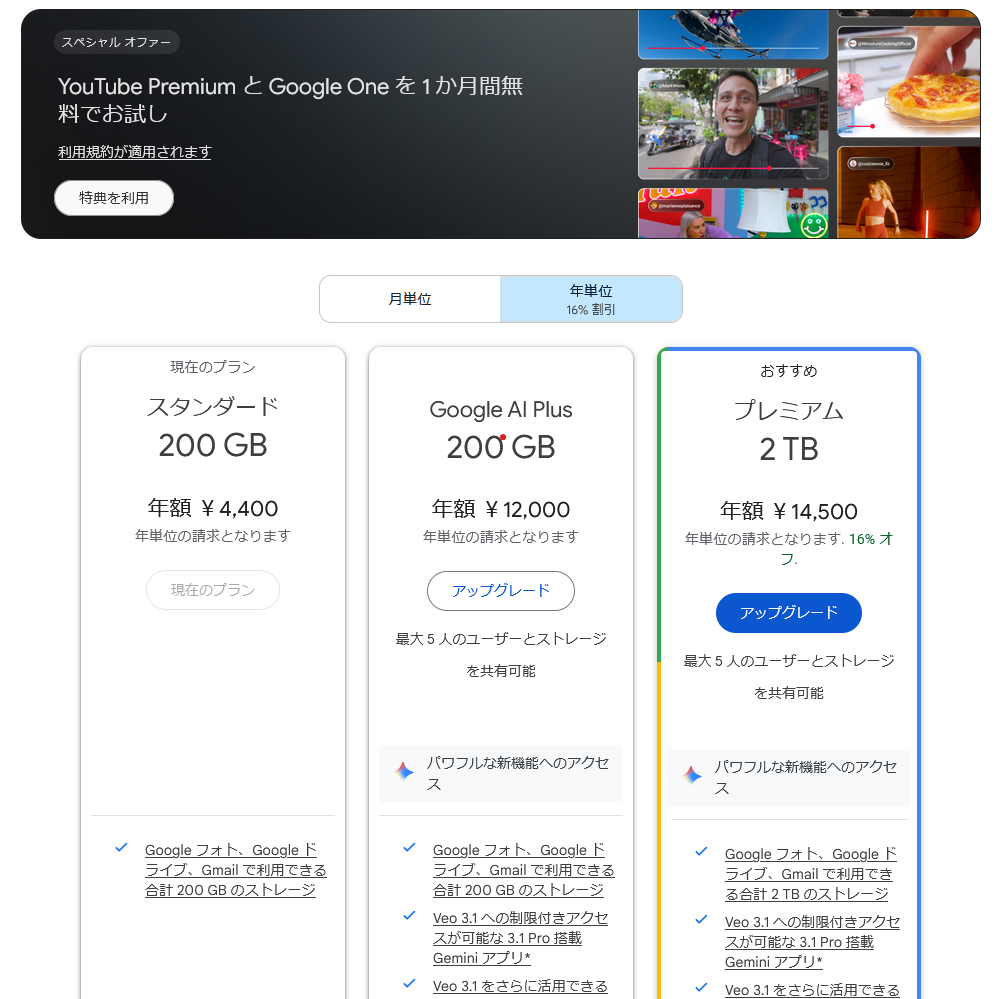This screenshot has height=999, width=1003.
Task: Click the スペシャル オファー badge
Action: click(116, 42)
